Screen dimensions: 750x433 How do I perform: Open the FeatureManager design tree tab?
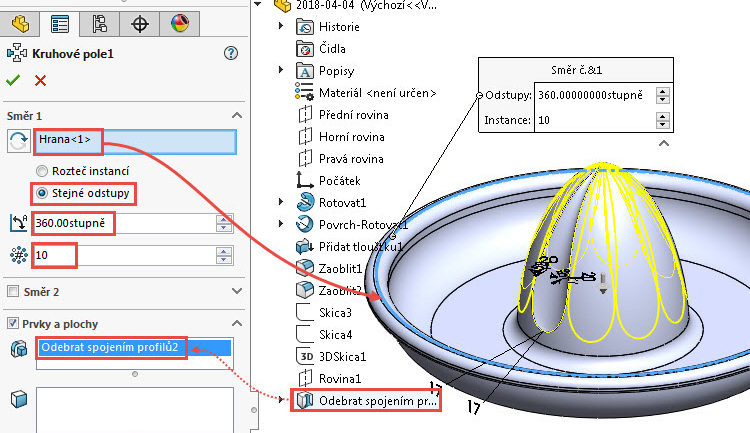(20, 24)
